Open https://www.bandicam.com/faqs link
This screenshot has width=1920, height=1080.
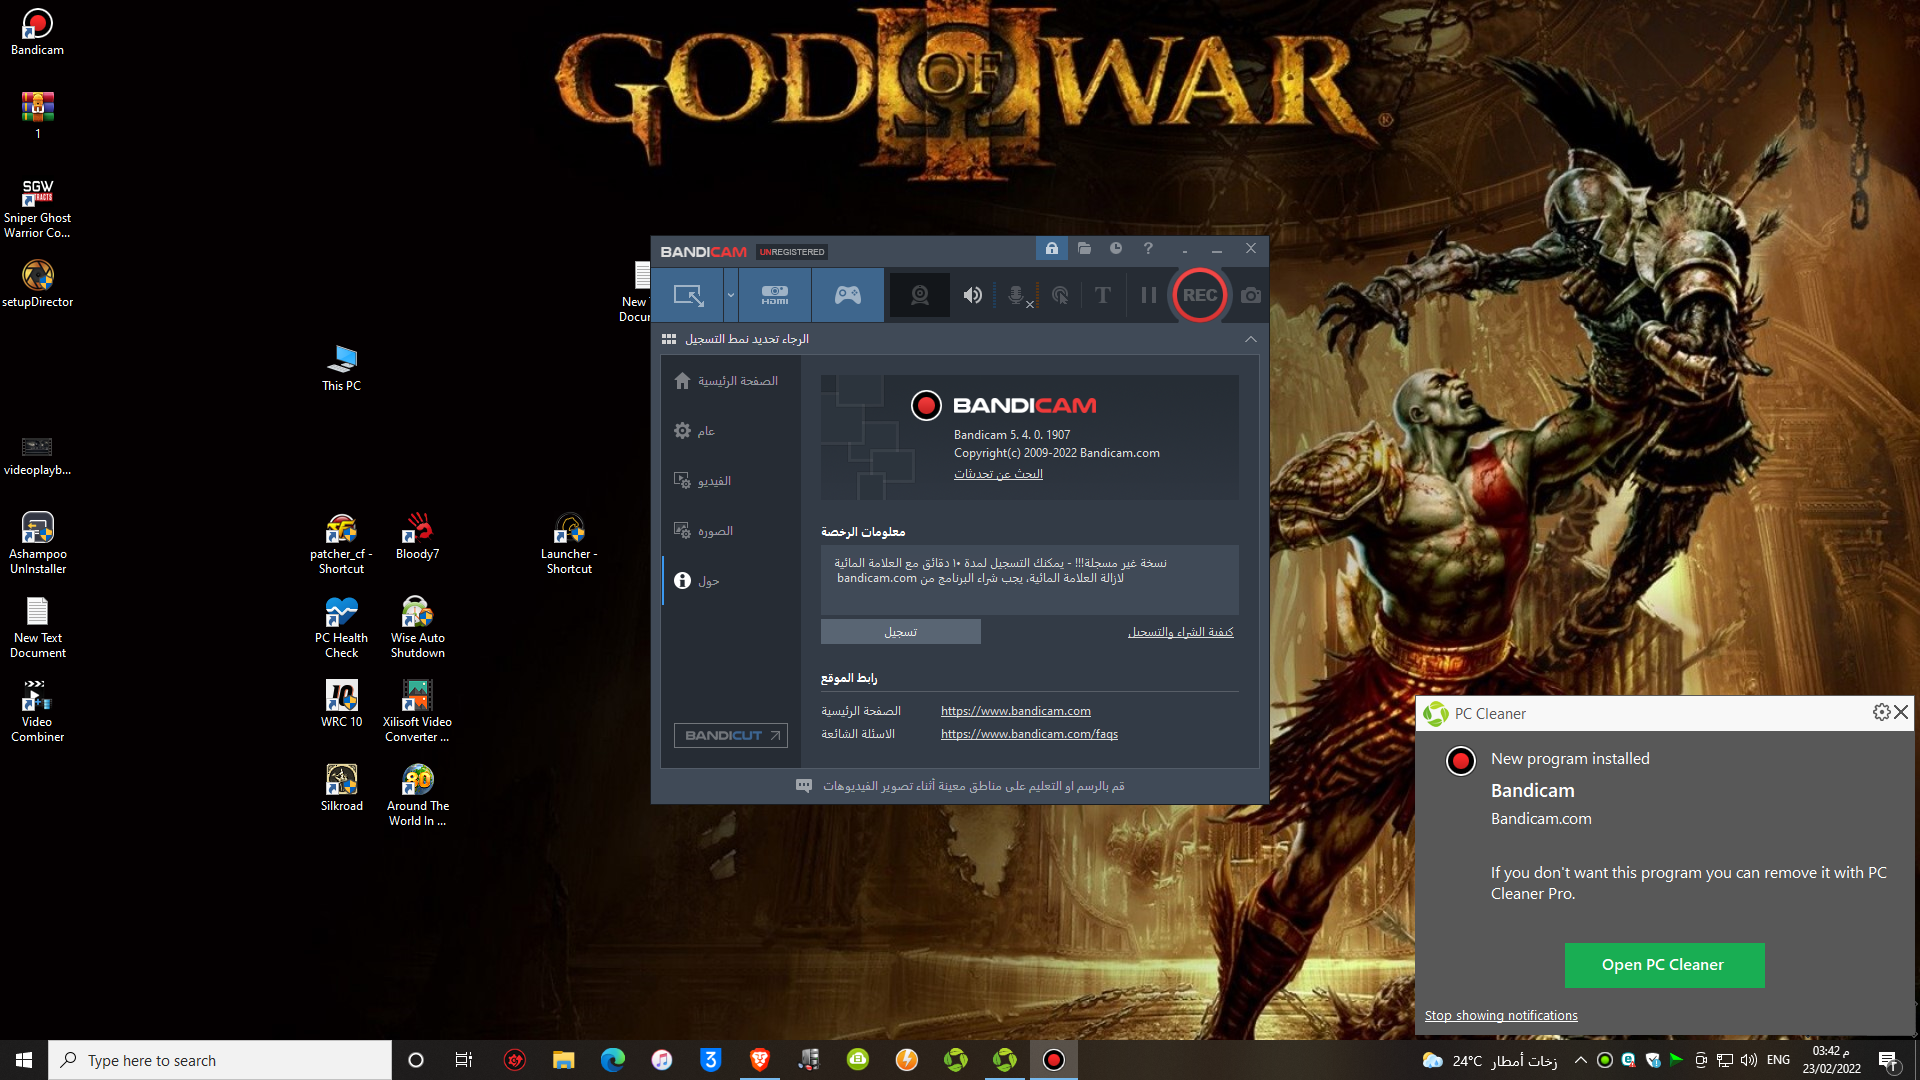(1029, 734)
